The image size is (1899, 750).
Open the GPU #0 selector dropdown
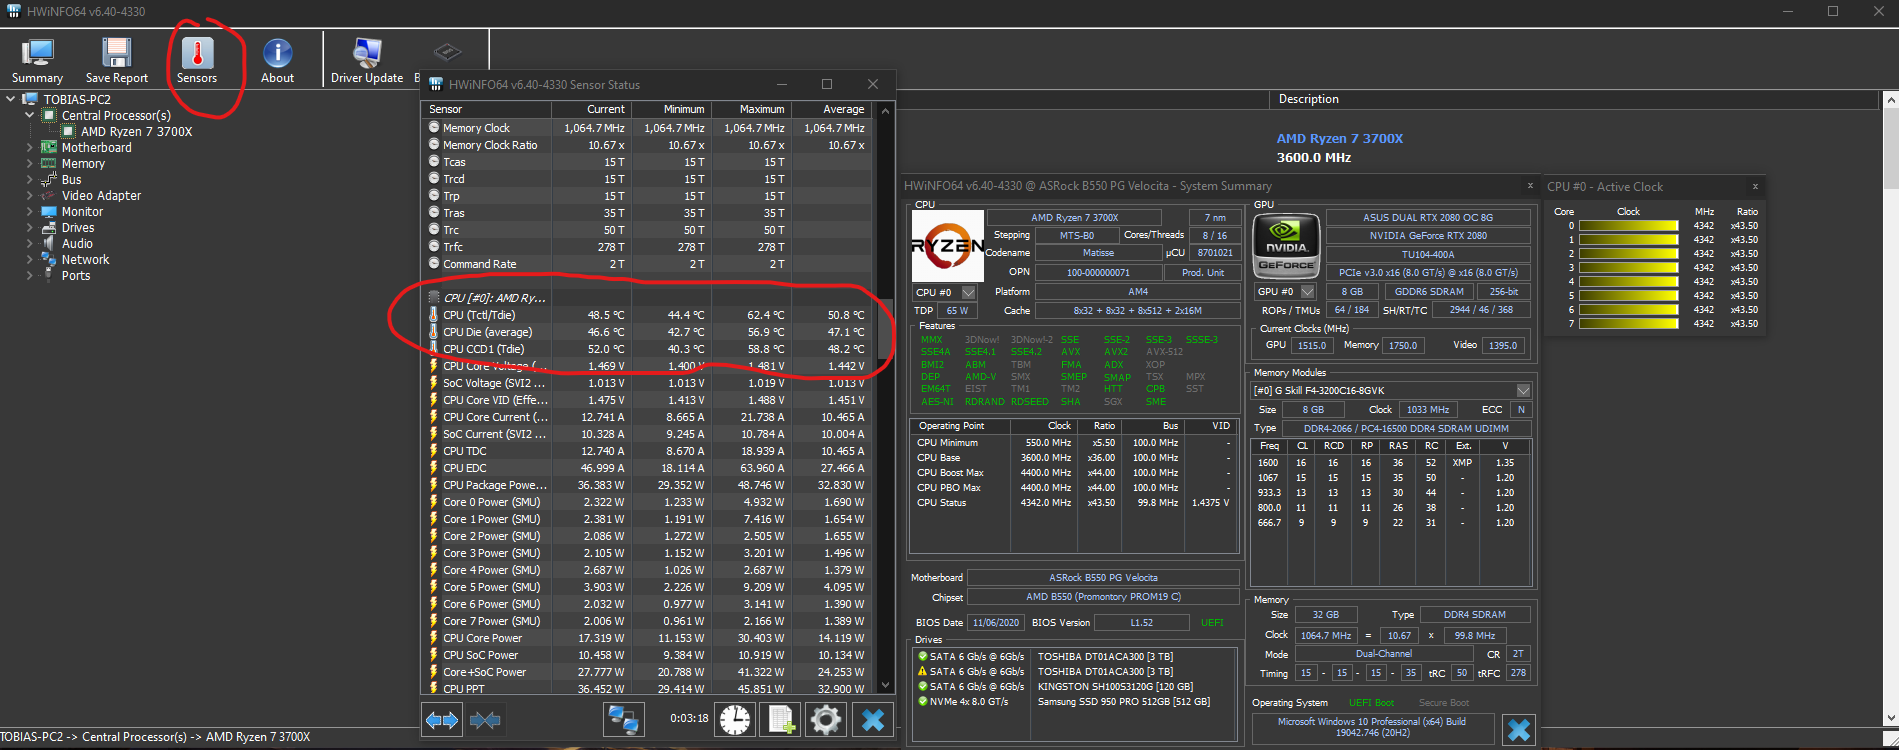(1307, 292)
